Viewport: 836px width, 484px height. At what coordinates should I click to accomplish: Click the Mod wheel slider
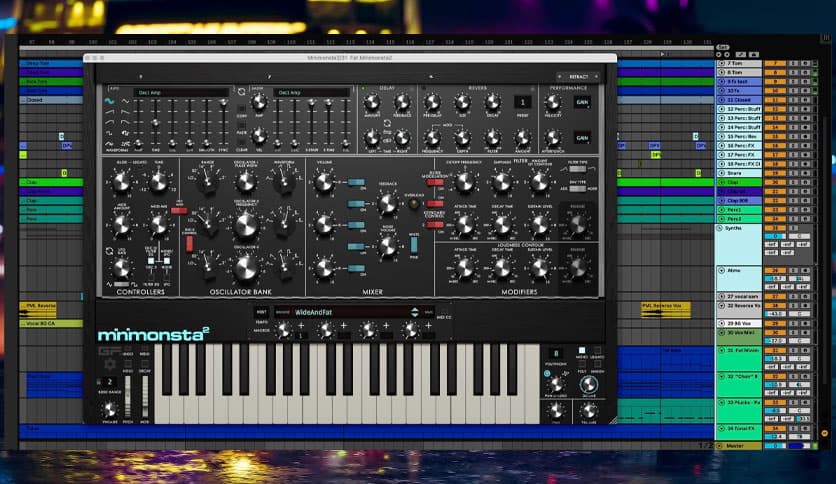pyautogui.click(x=144, y=397)
